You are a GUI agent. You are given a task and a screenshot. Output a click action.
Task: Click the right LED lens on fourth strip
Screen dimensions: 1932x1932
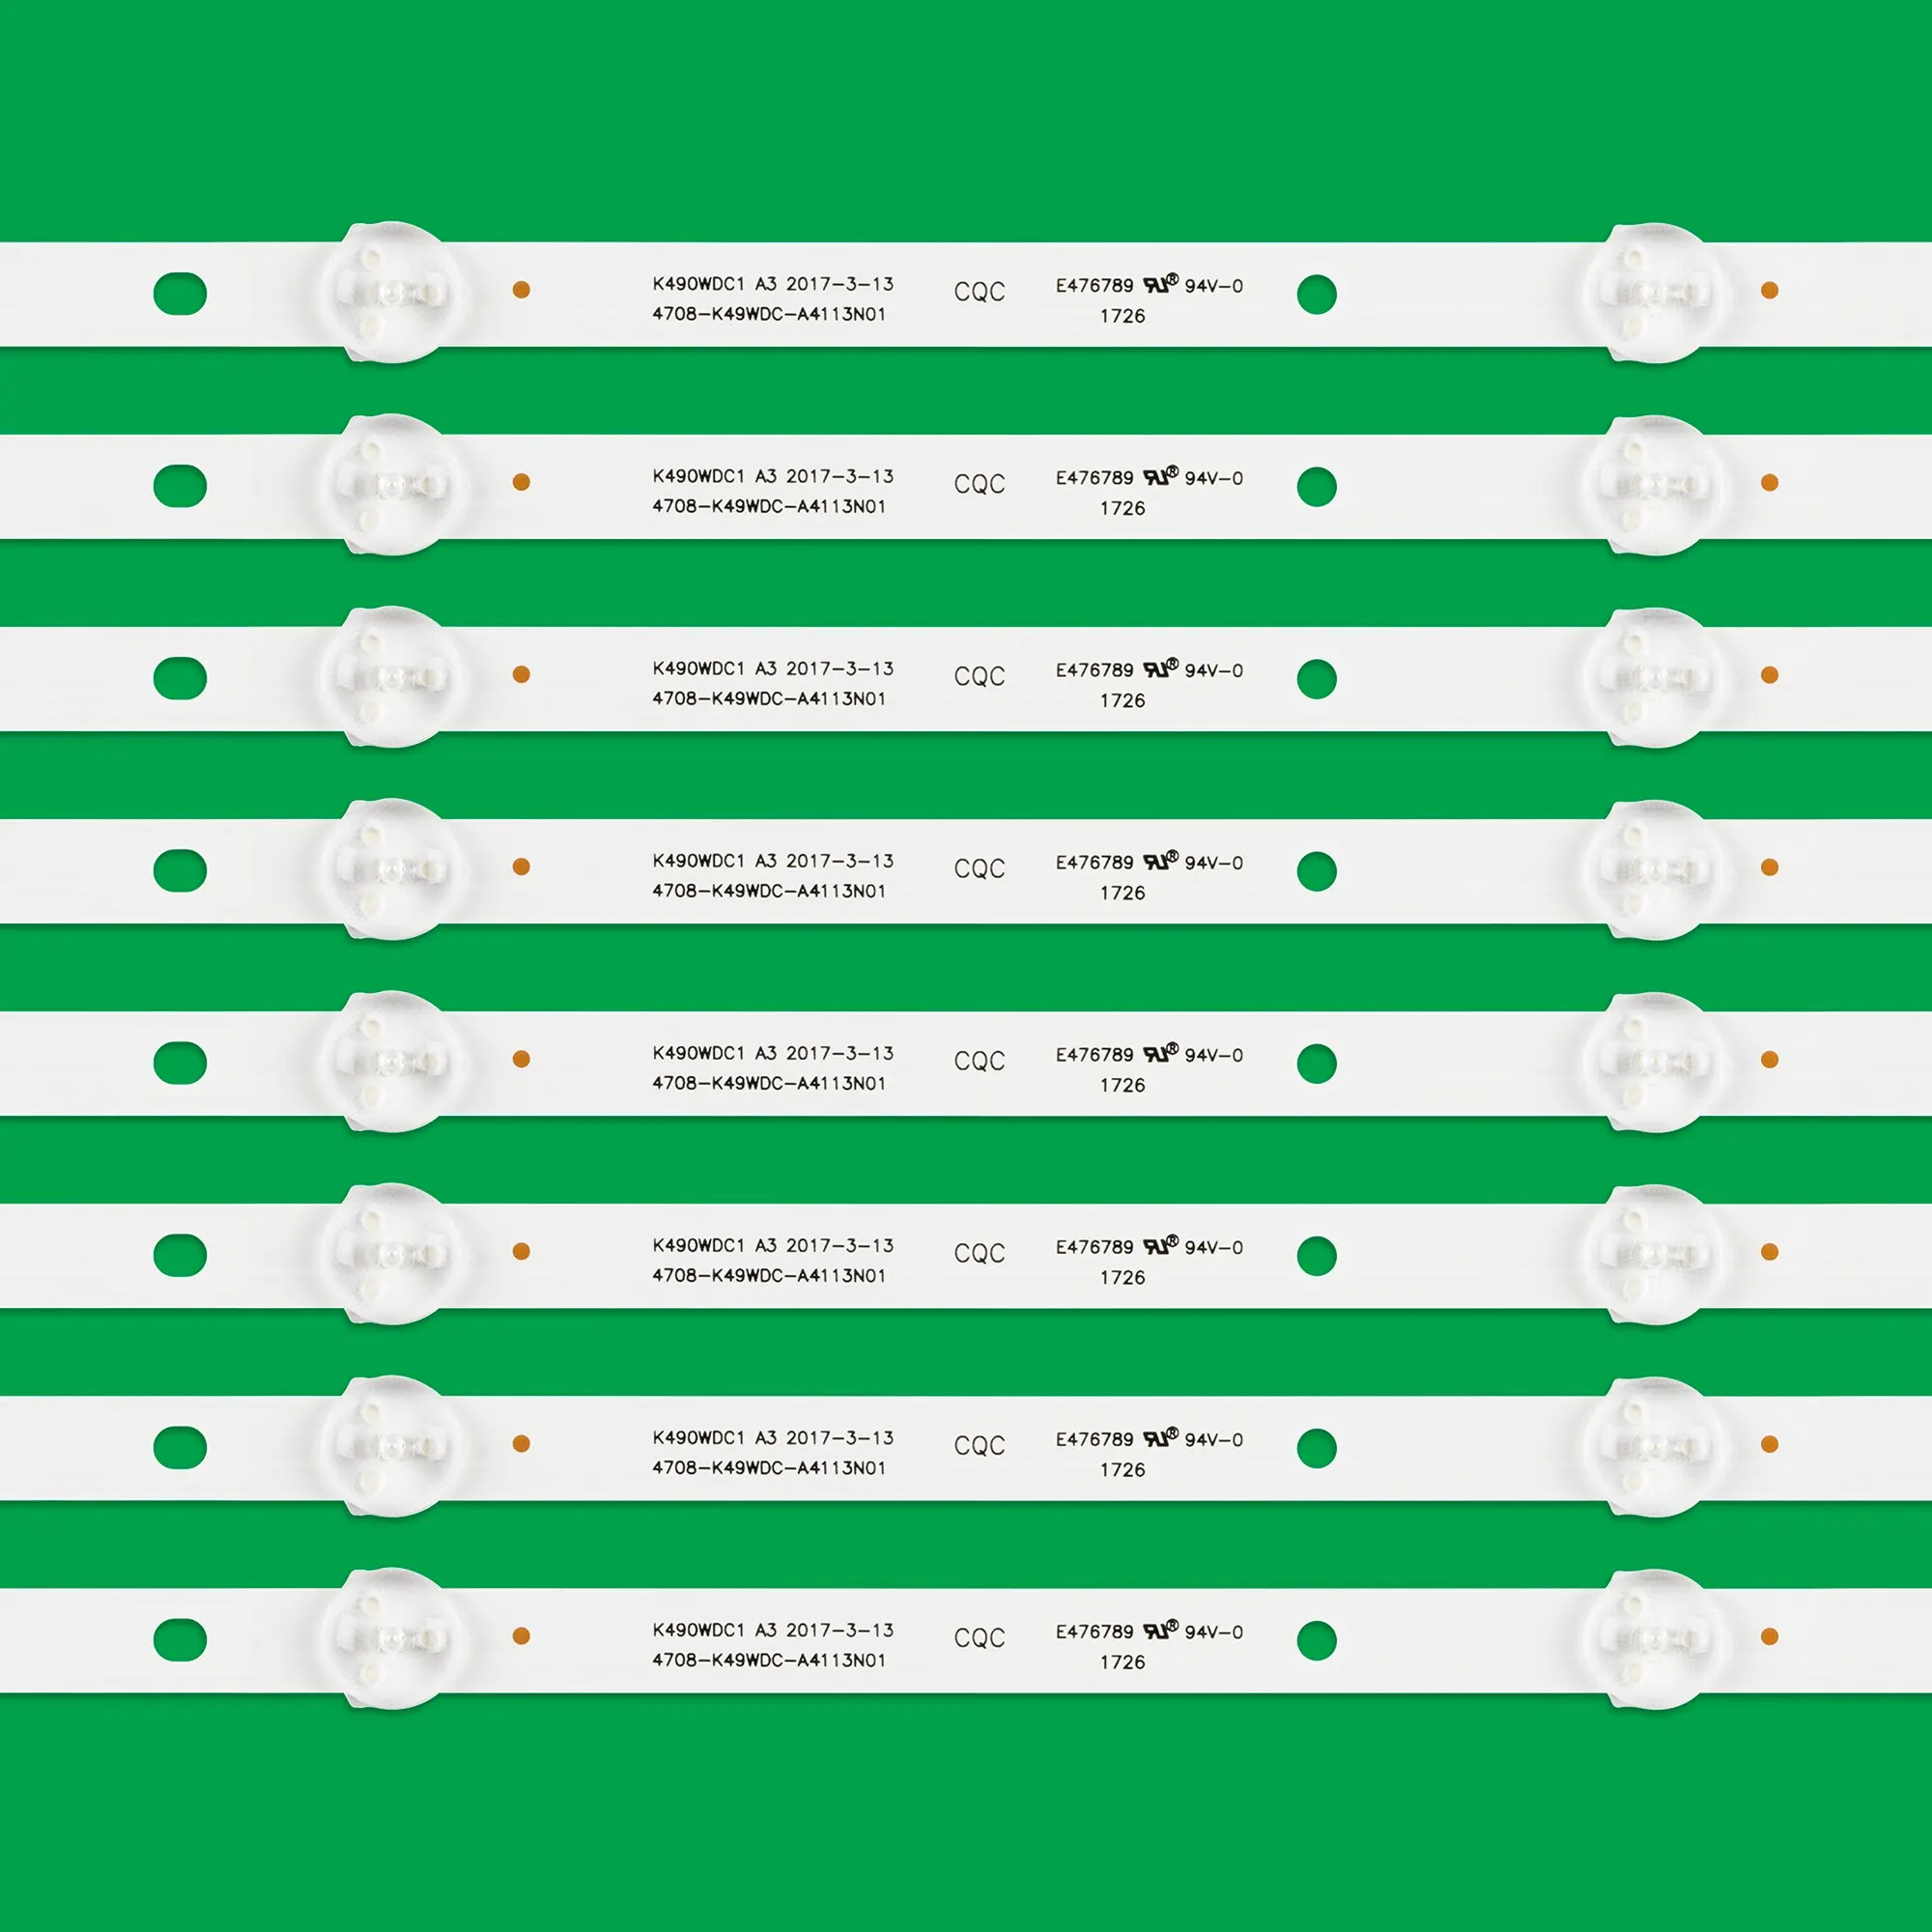[1654, 870]
